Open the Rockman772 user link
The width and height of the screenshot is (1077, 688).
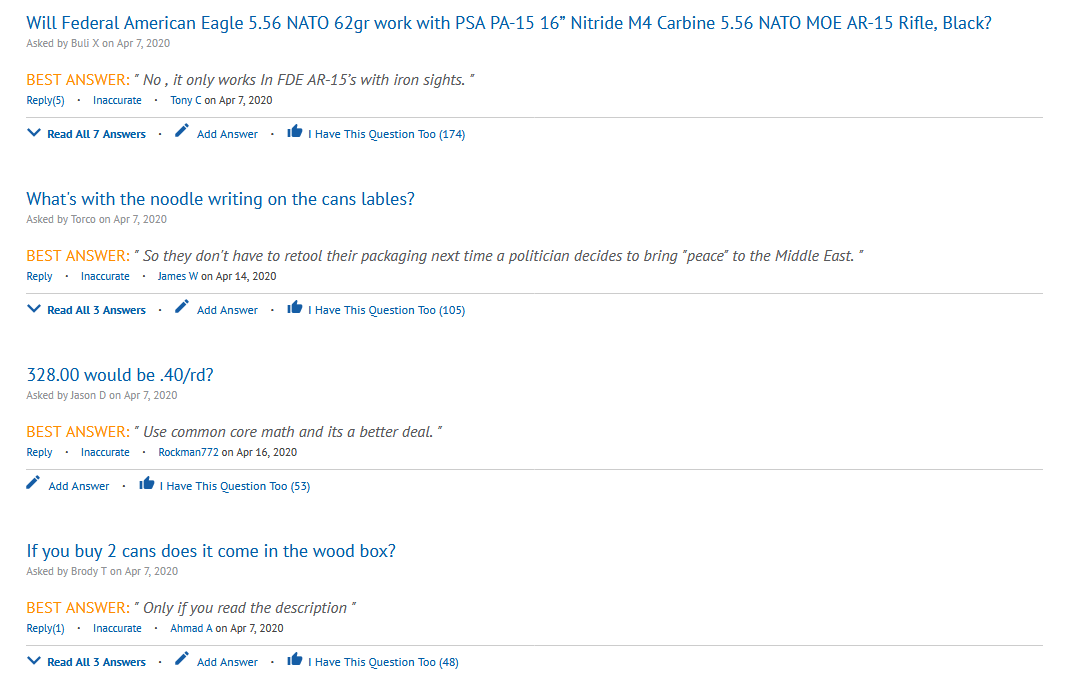point(188,452)
